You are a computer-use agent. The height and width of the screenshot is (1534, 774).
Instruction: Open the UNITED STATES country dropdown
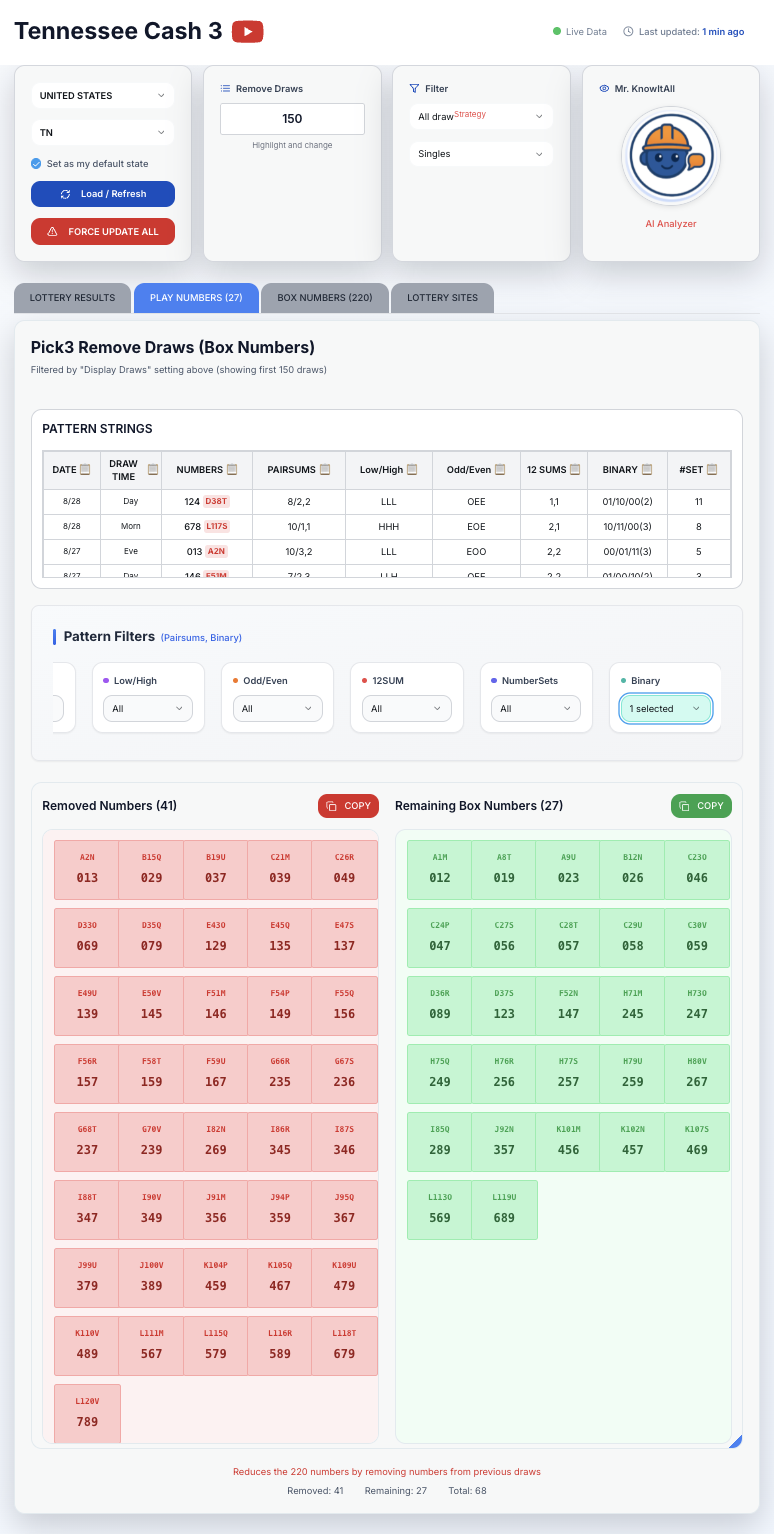[103, 96]
